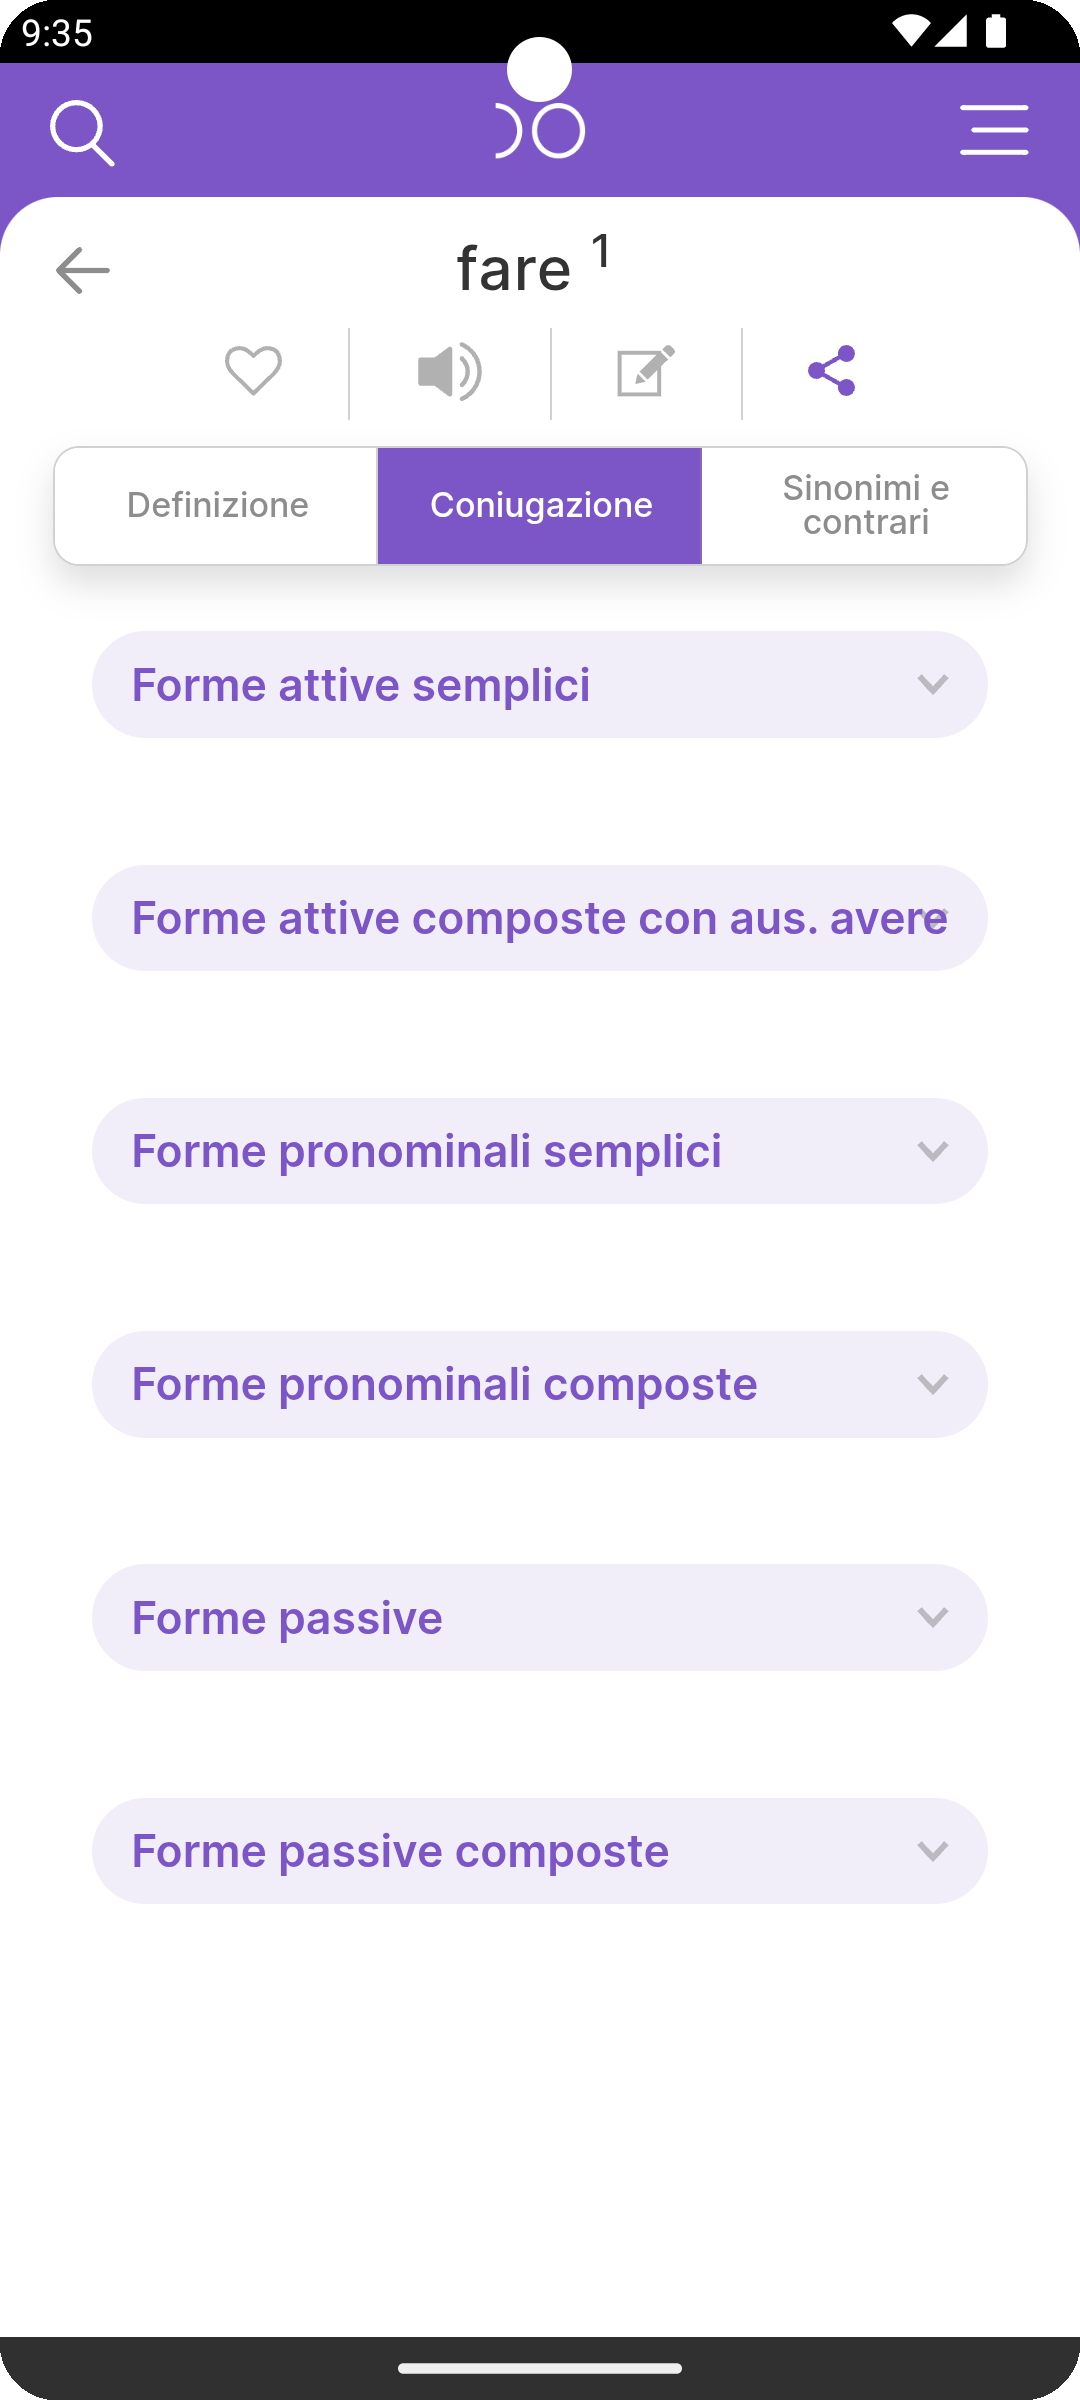Play pronunciation with speaker icon
The height and width of the screenshot is (2400, 1080).
click(x=450, y=371)
